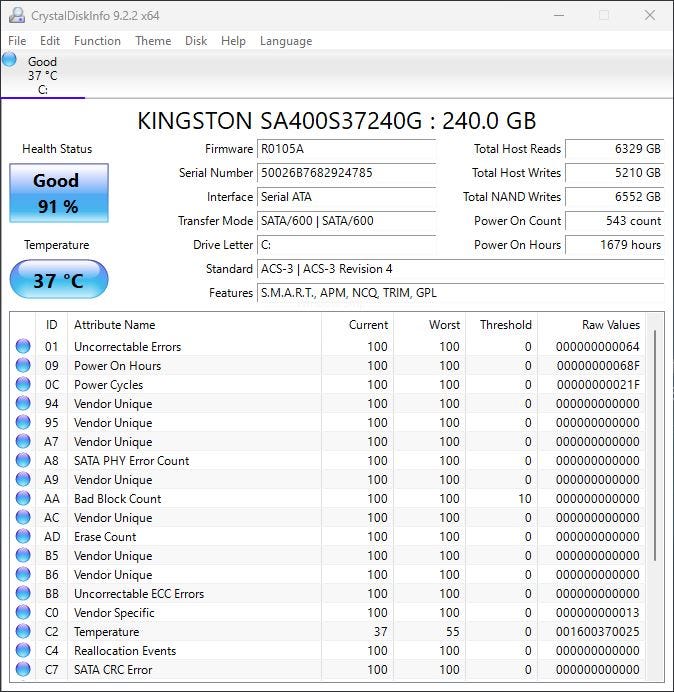674x692 pixels.
Task: Click the Serial Number field
Action: pyautogui.click(x=346, y=173)
